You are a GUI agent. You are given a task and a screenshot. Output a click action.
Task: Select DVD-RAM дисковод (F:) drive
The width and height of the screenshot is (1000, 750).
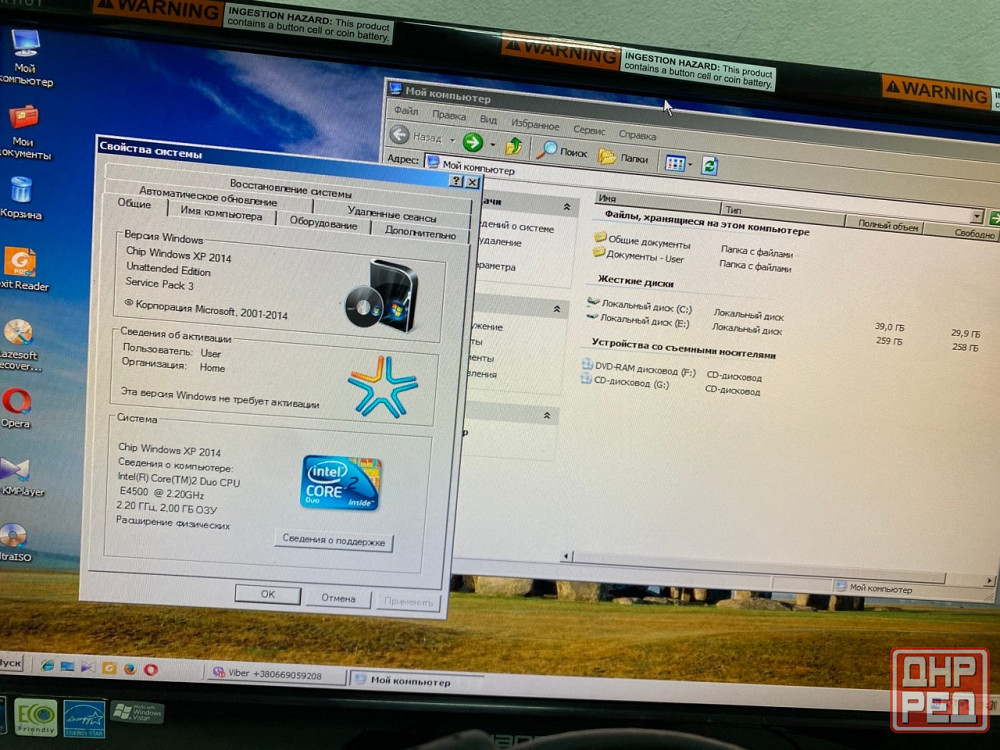(x=638, y=368)
